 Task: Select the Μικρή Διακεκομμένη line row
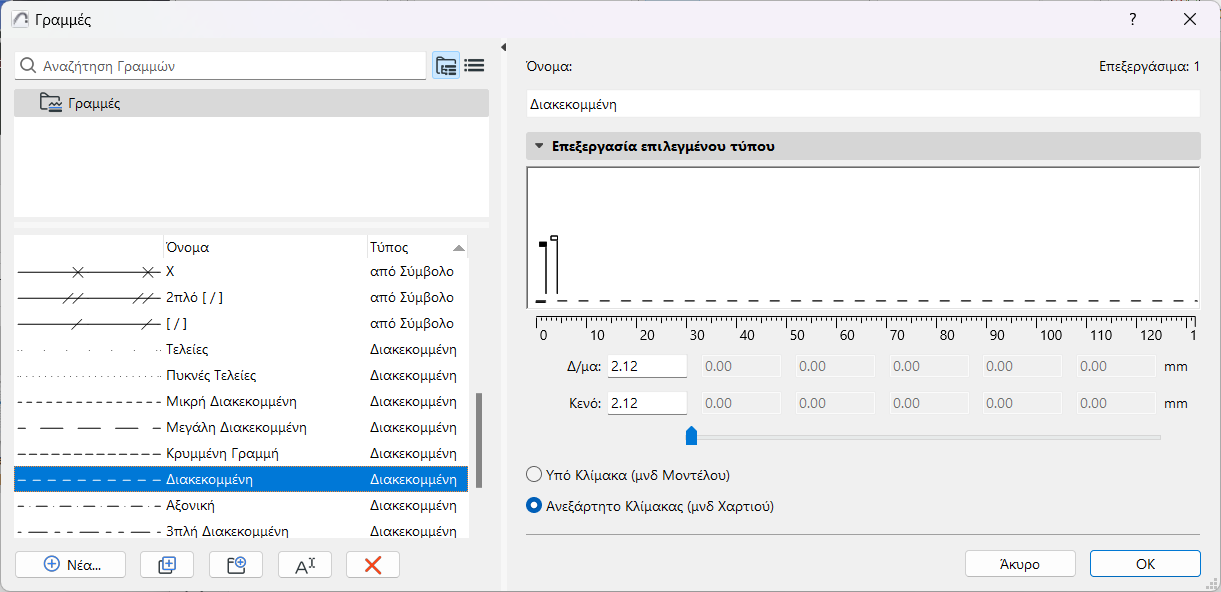[x=241, y=402]
